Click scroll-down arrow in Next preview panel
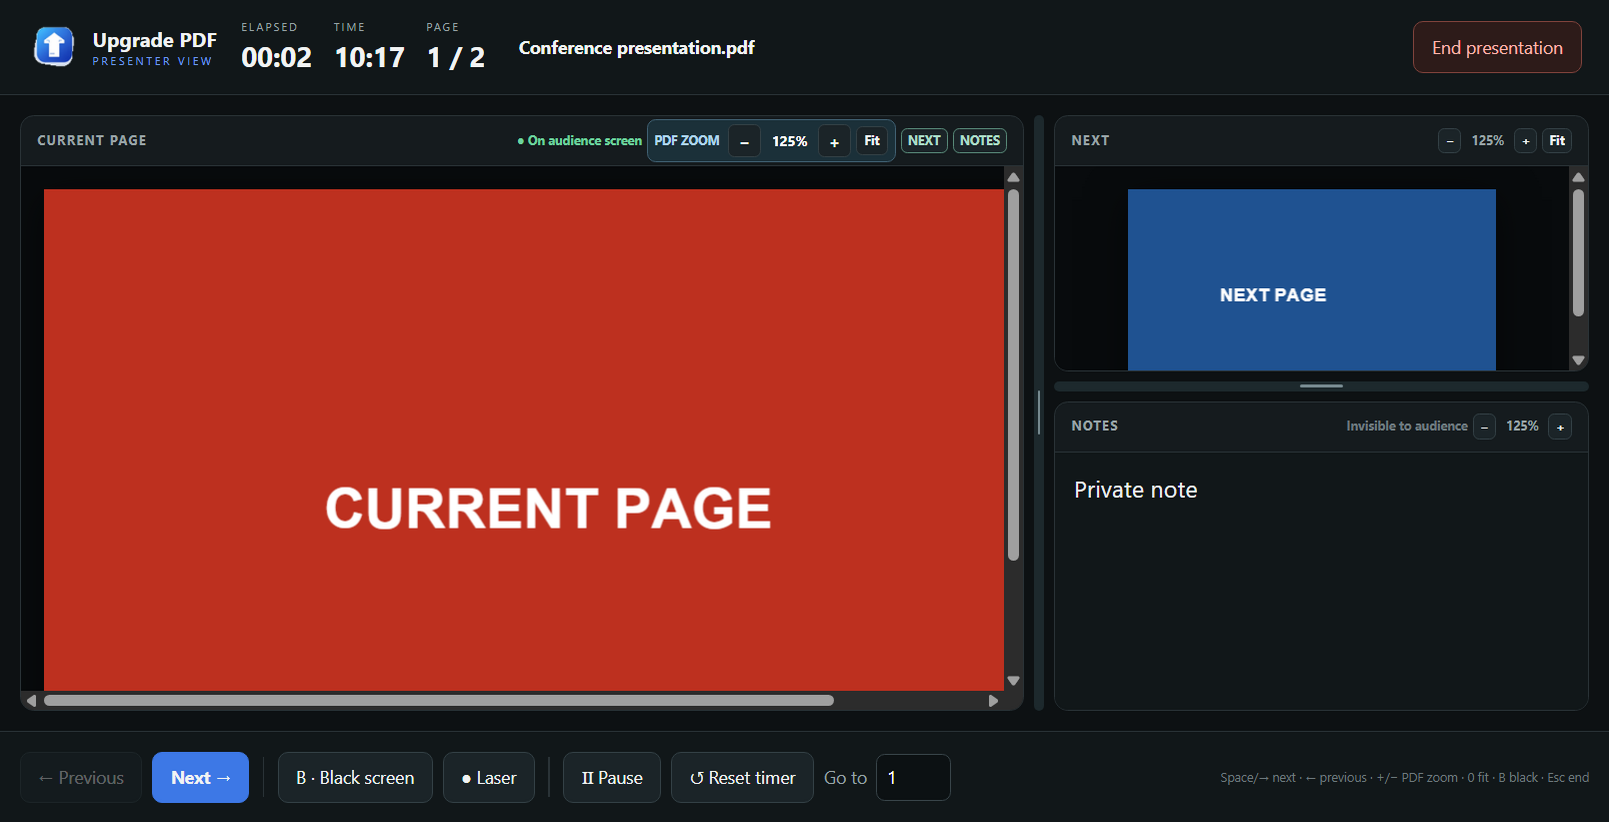The width and height of the screenshot is (1609, 822). pos(1579,360)
